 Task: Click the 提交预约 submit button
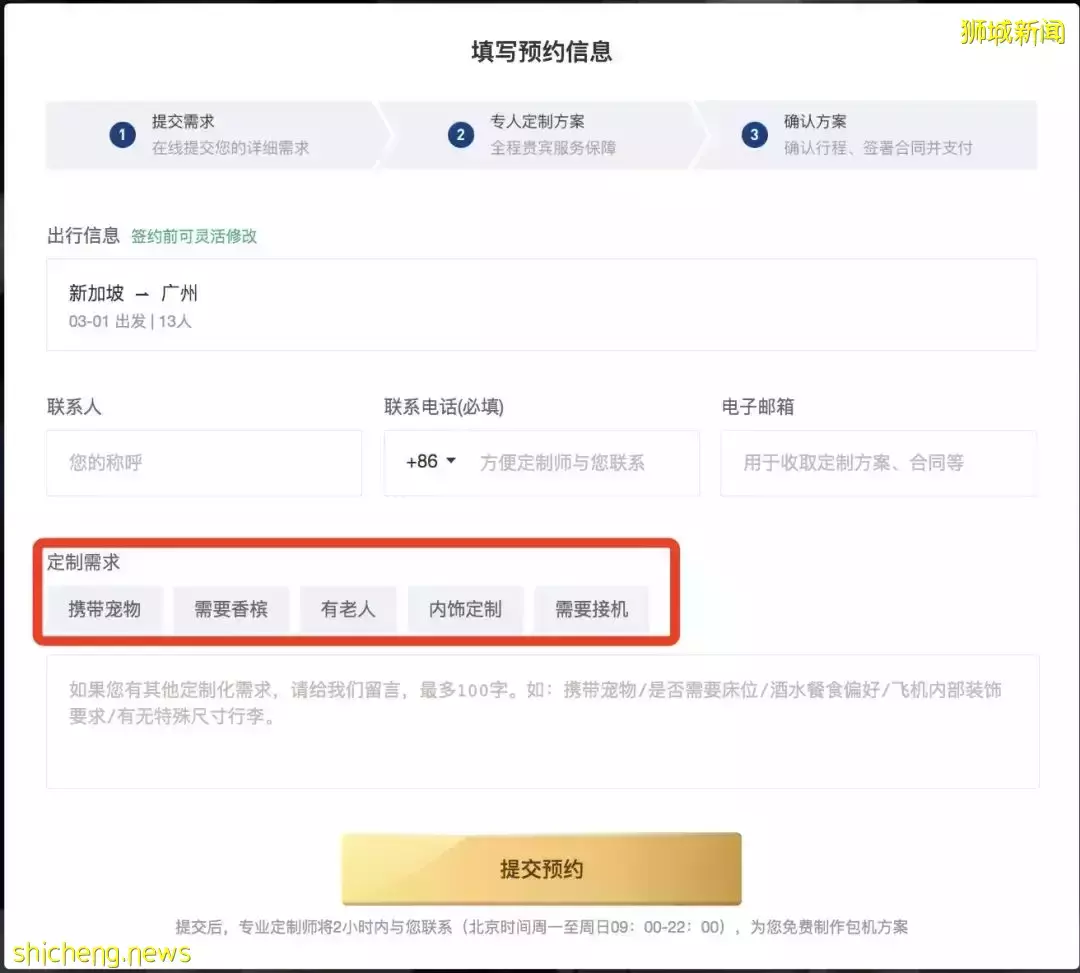pos(540,869)
